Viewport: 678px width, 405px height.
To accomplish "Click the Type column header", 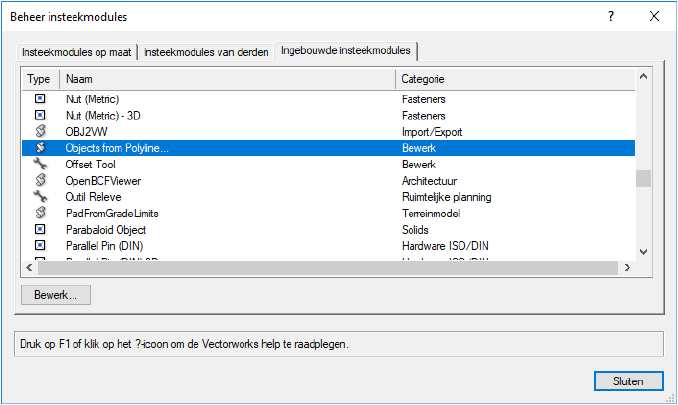I will 40,78.
